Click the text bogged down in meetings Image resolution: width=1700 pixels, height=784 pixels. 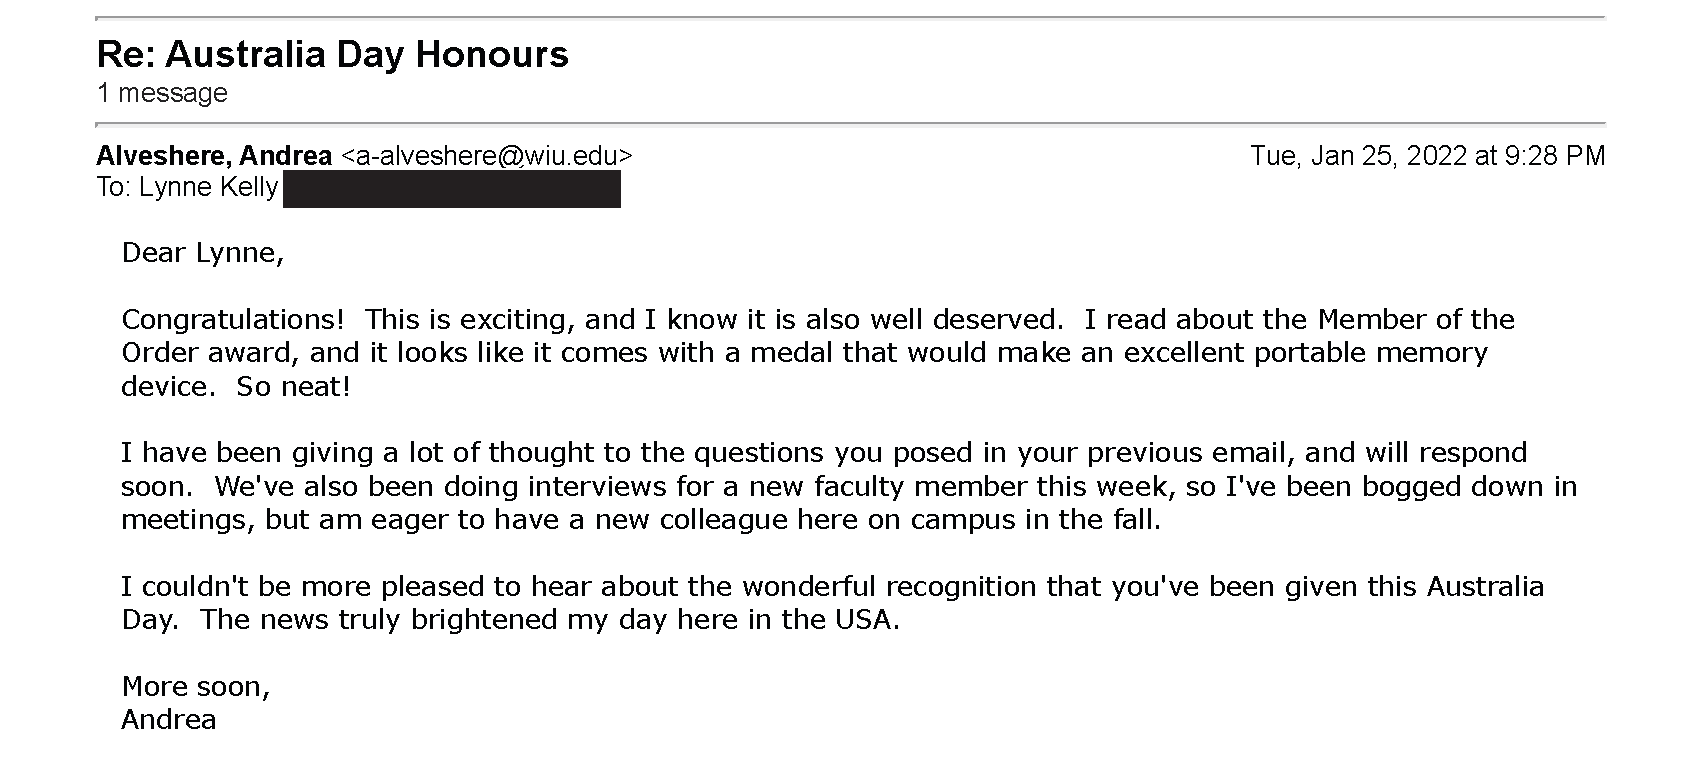pos(849,503)
